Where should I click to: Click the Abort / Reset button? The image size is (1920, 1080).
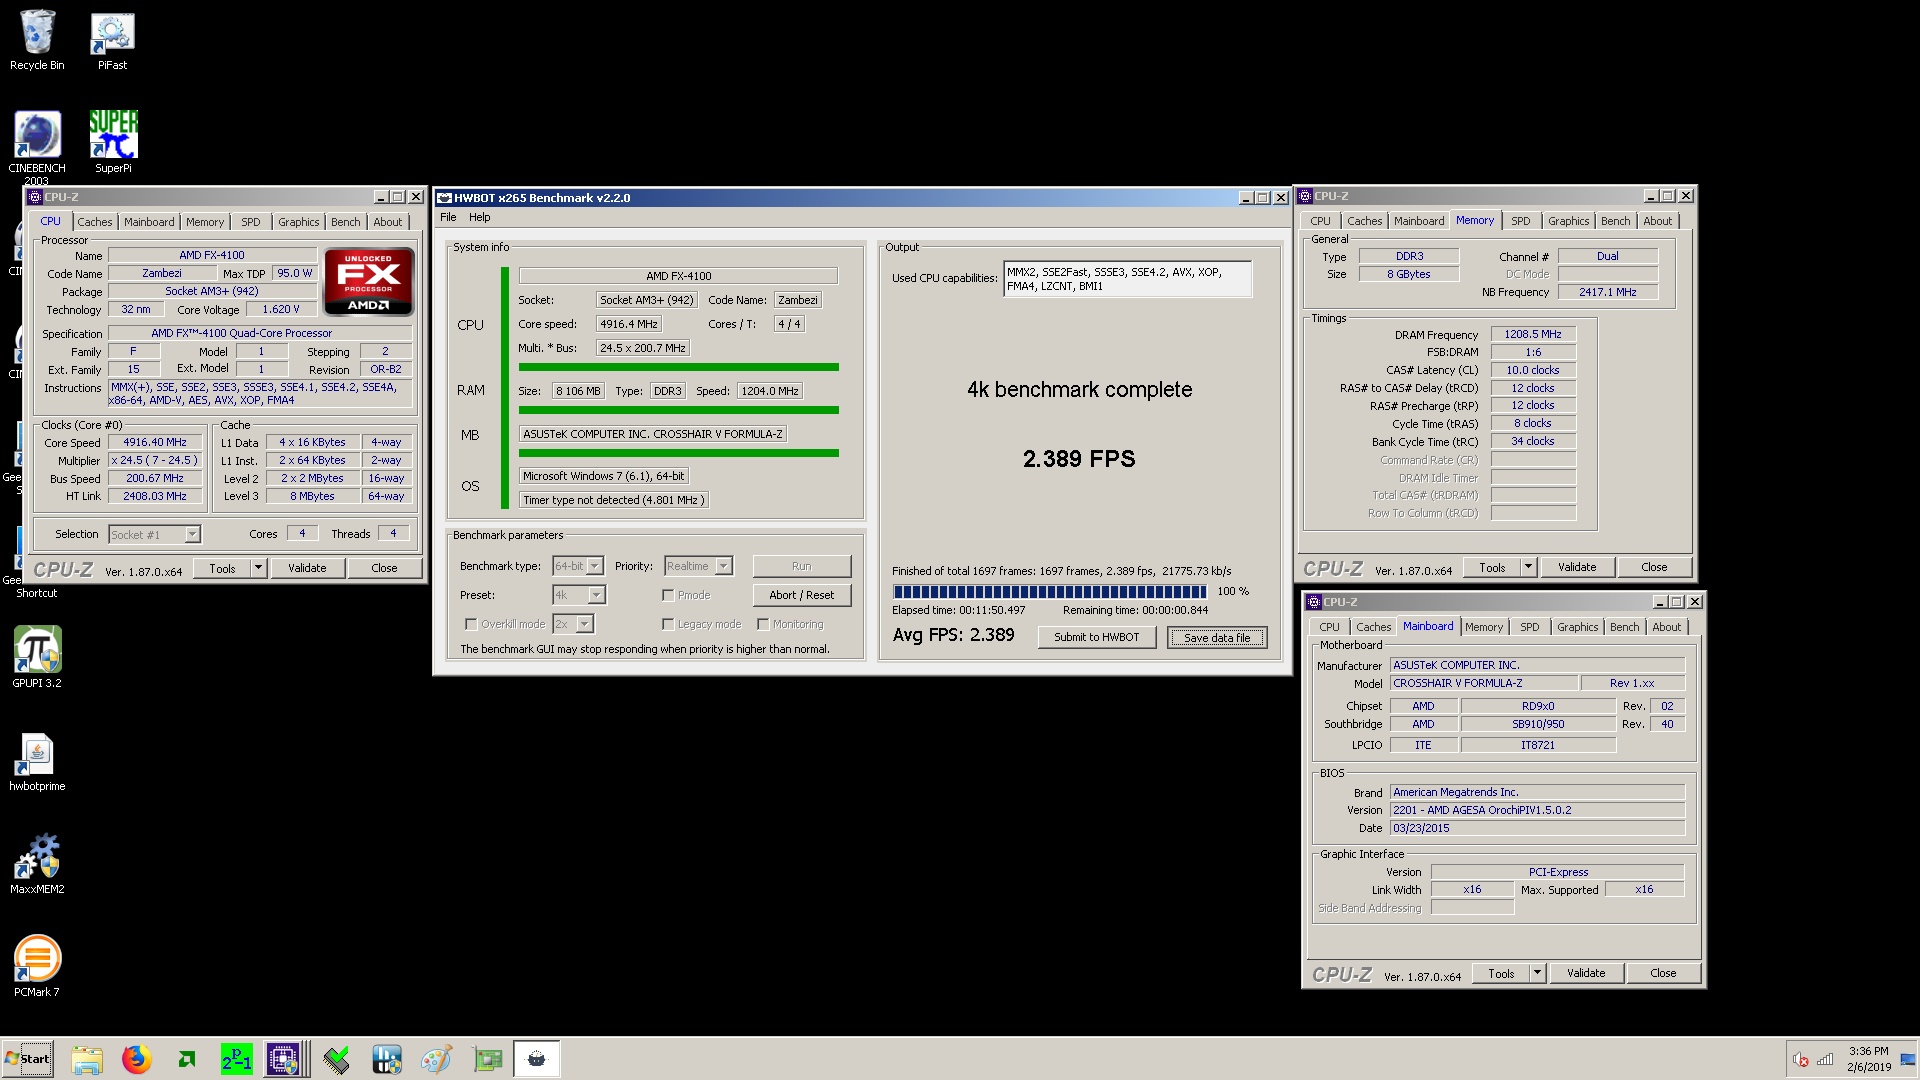coord(802,595)
